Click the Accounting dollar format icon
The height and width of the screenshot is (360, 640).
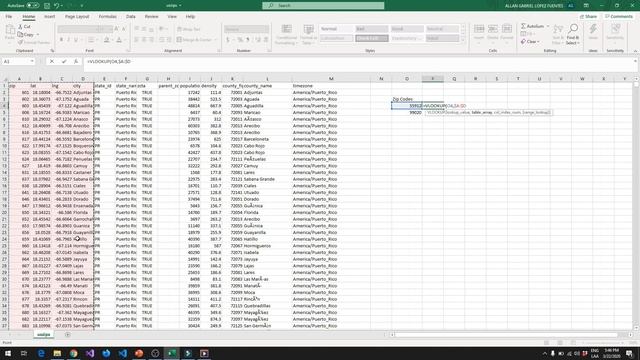(x=228, y=40)
